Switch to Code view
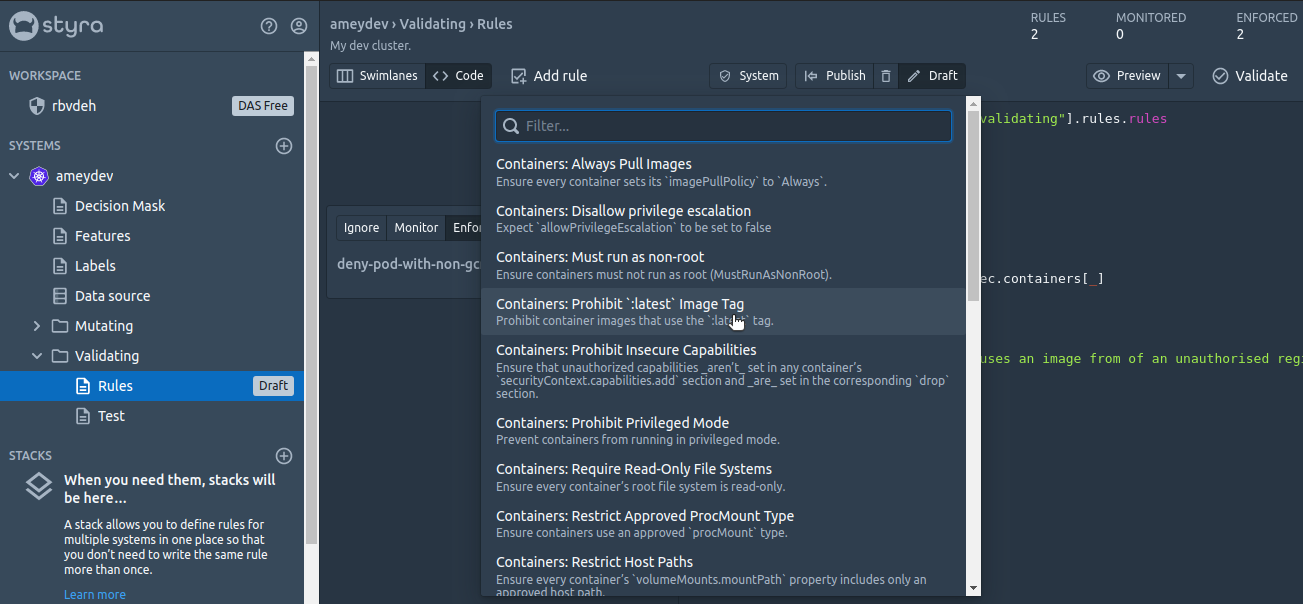Image resolution: width=1303 pixels, height=604 pixels. pos(458,76)
